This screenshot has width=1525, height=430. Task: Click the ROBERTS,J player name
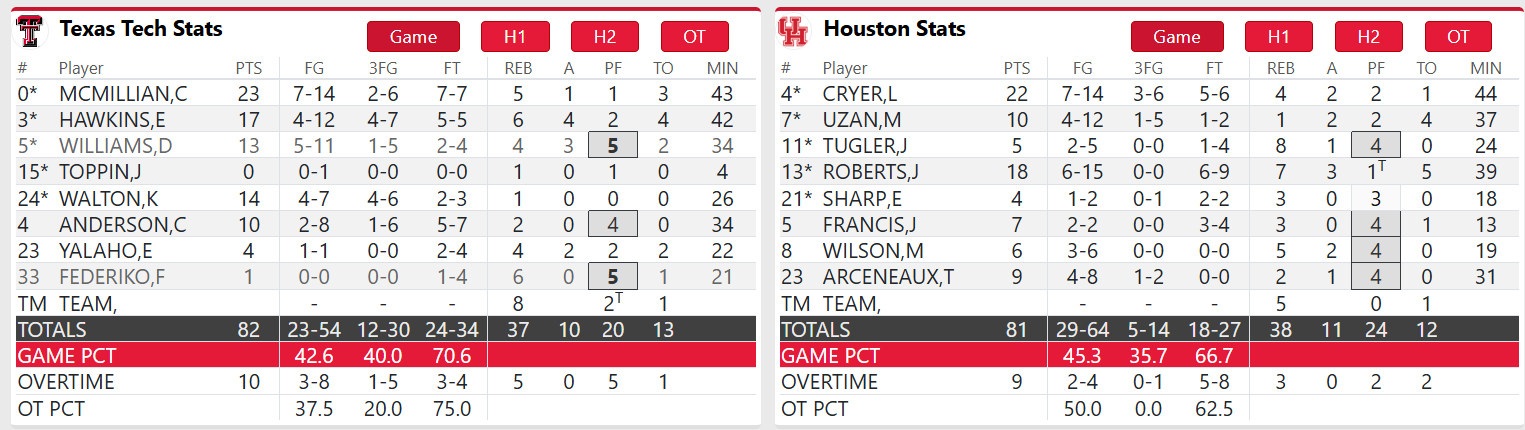point(870,172)
